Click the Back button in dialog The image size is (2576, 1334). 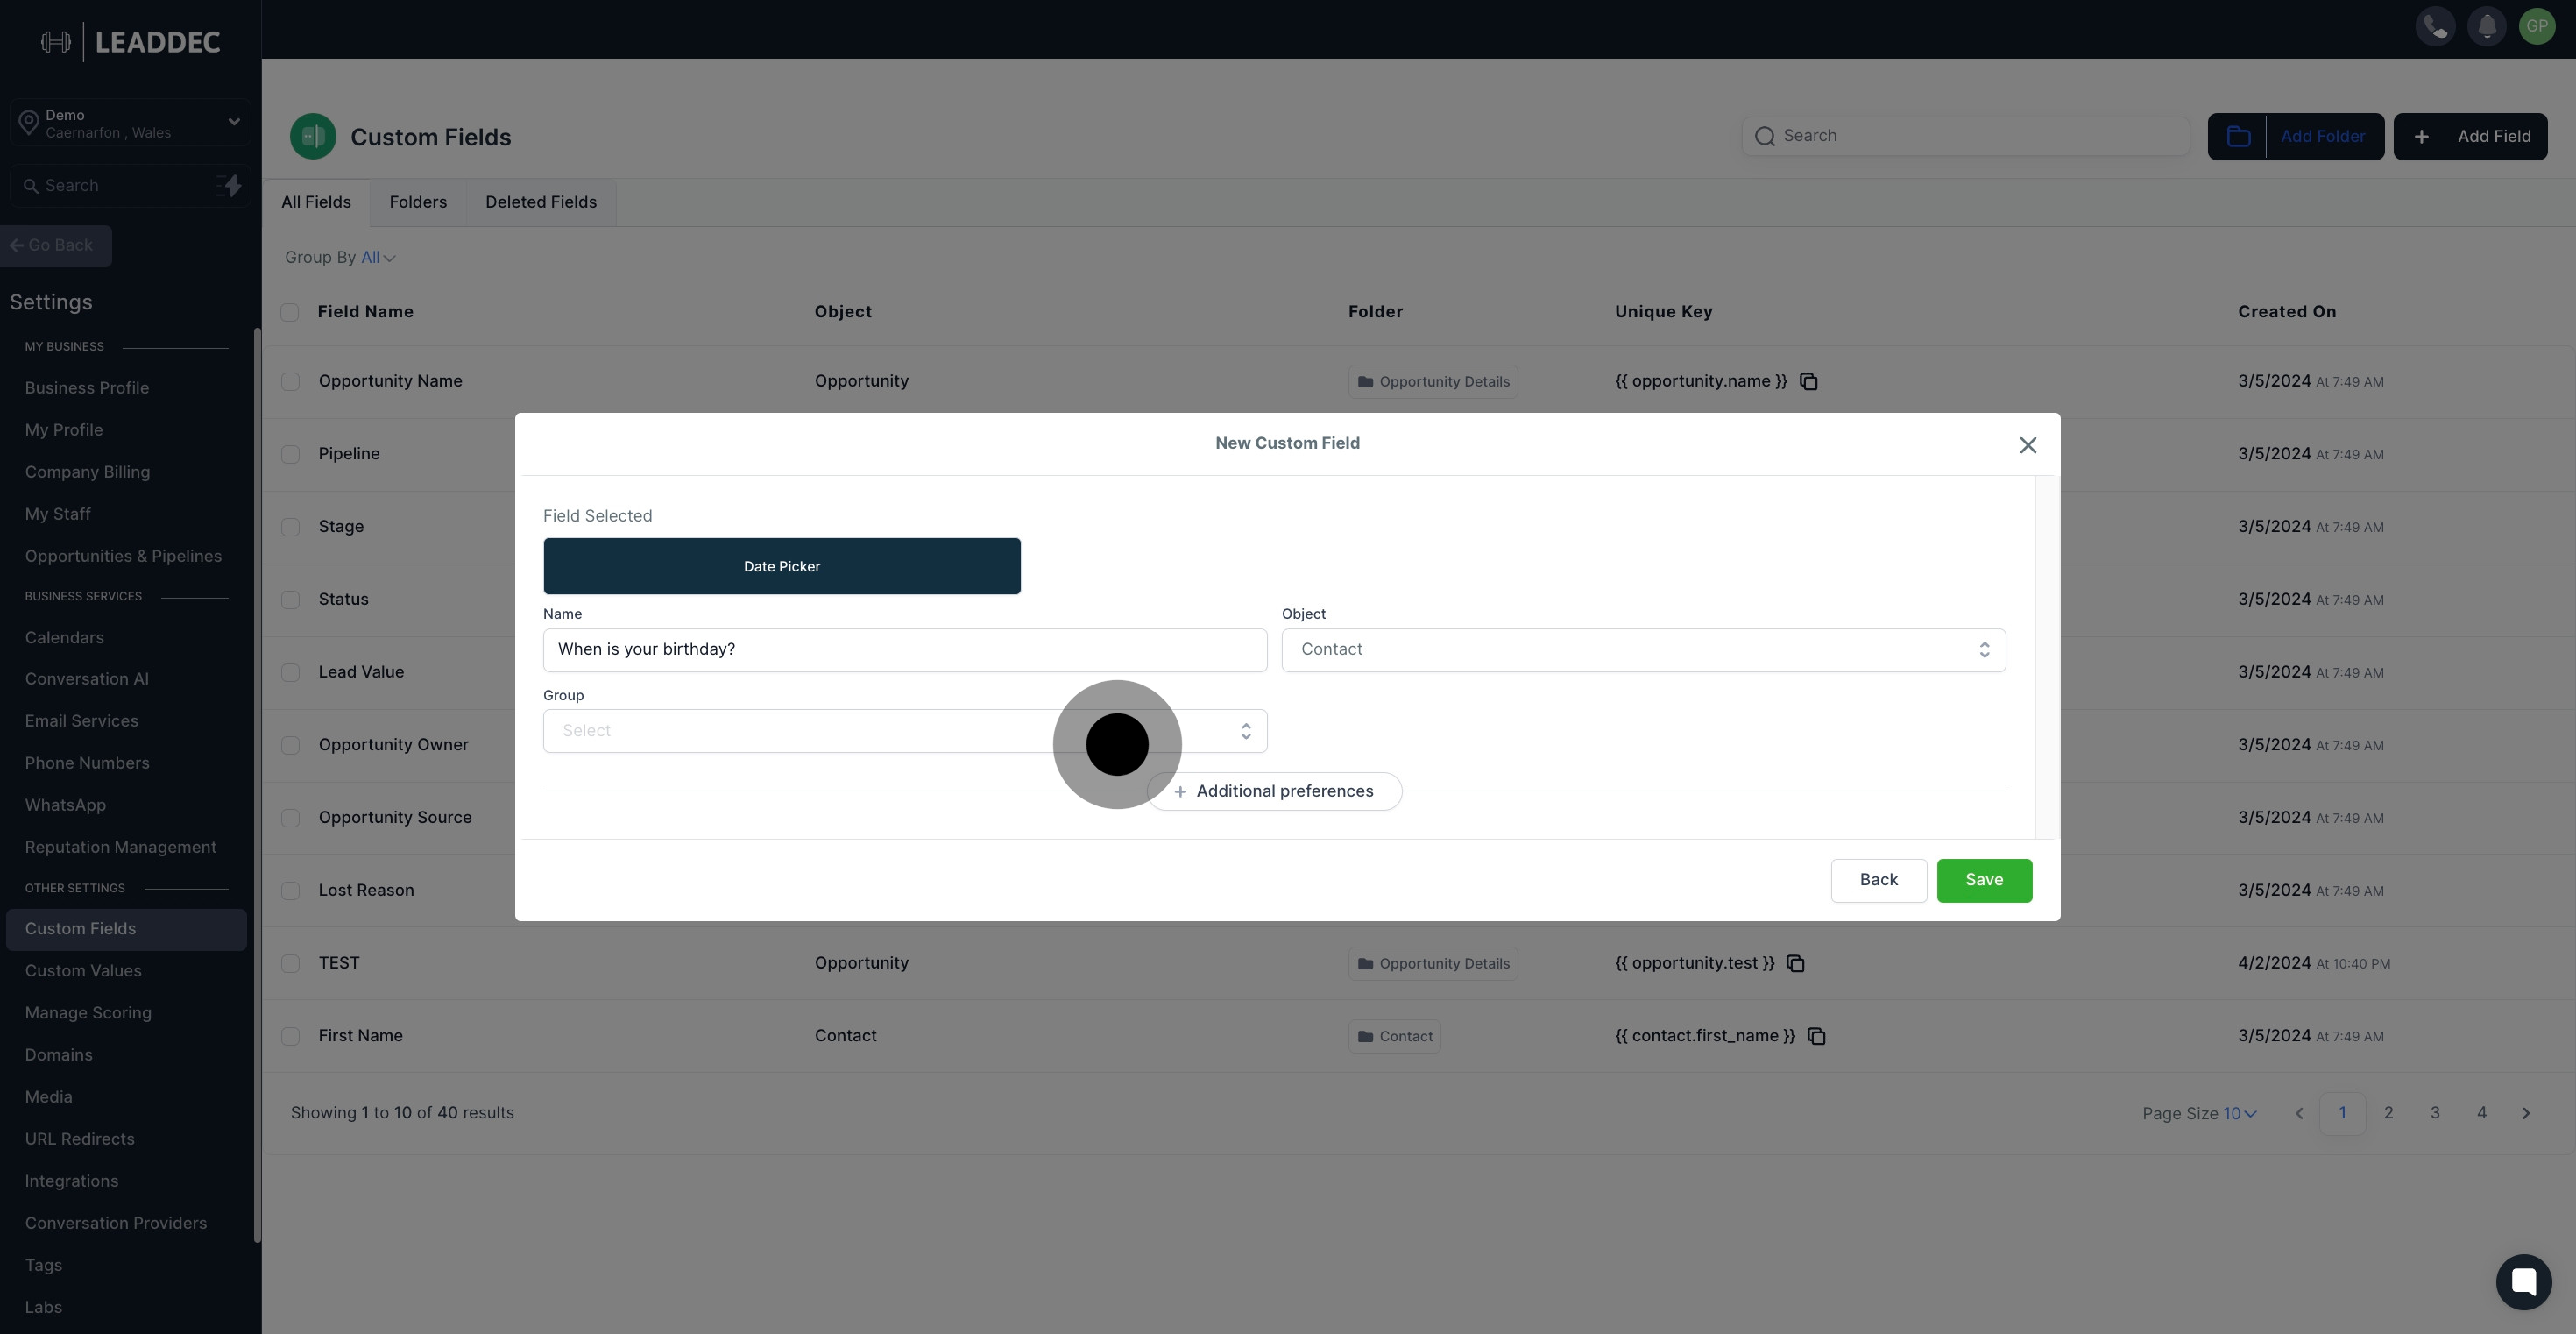point(1878,880)
